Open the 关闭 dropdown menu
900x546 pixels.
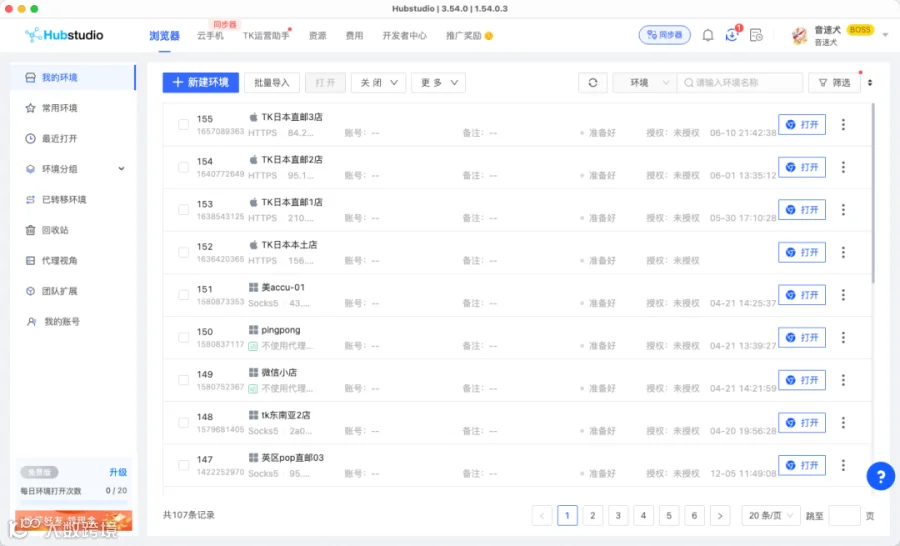point(378,83)
